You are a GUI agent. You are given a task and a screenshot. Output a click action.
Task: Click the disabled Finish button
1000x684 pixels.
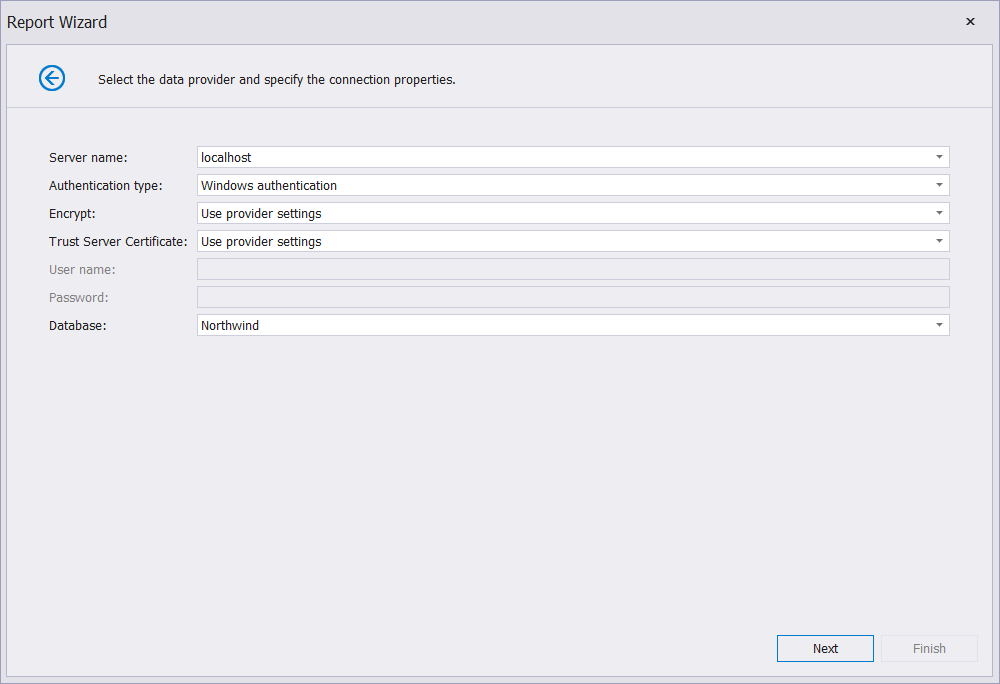(x=929, y=648)
